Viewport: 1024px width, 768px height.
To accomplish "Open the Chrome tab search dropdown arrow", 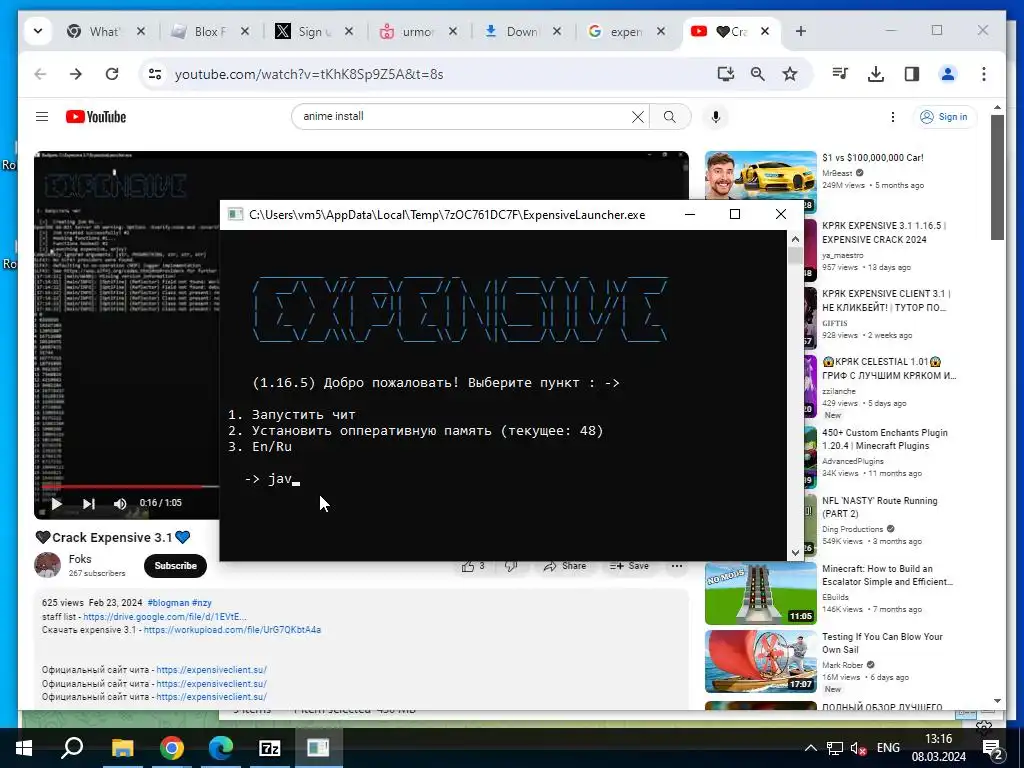I will pos(38,31).
